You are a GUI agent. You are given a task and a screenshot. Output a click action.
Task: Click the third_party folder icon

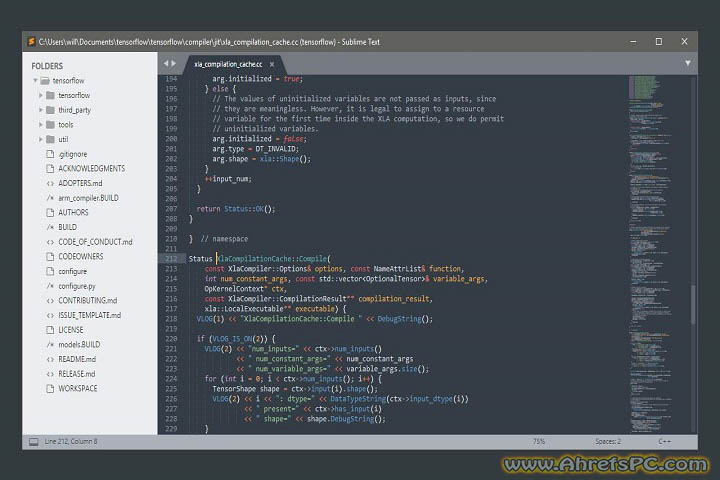point(51,110)
